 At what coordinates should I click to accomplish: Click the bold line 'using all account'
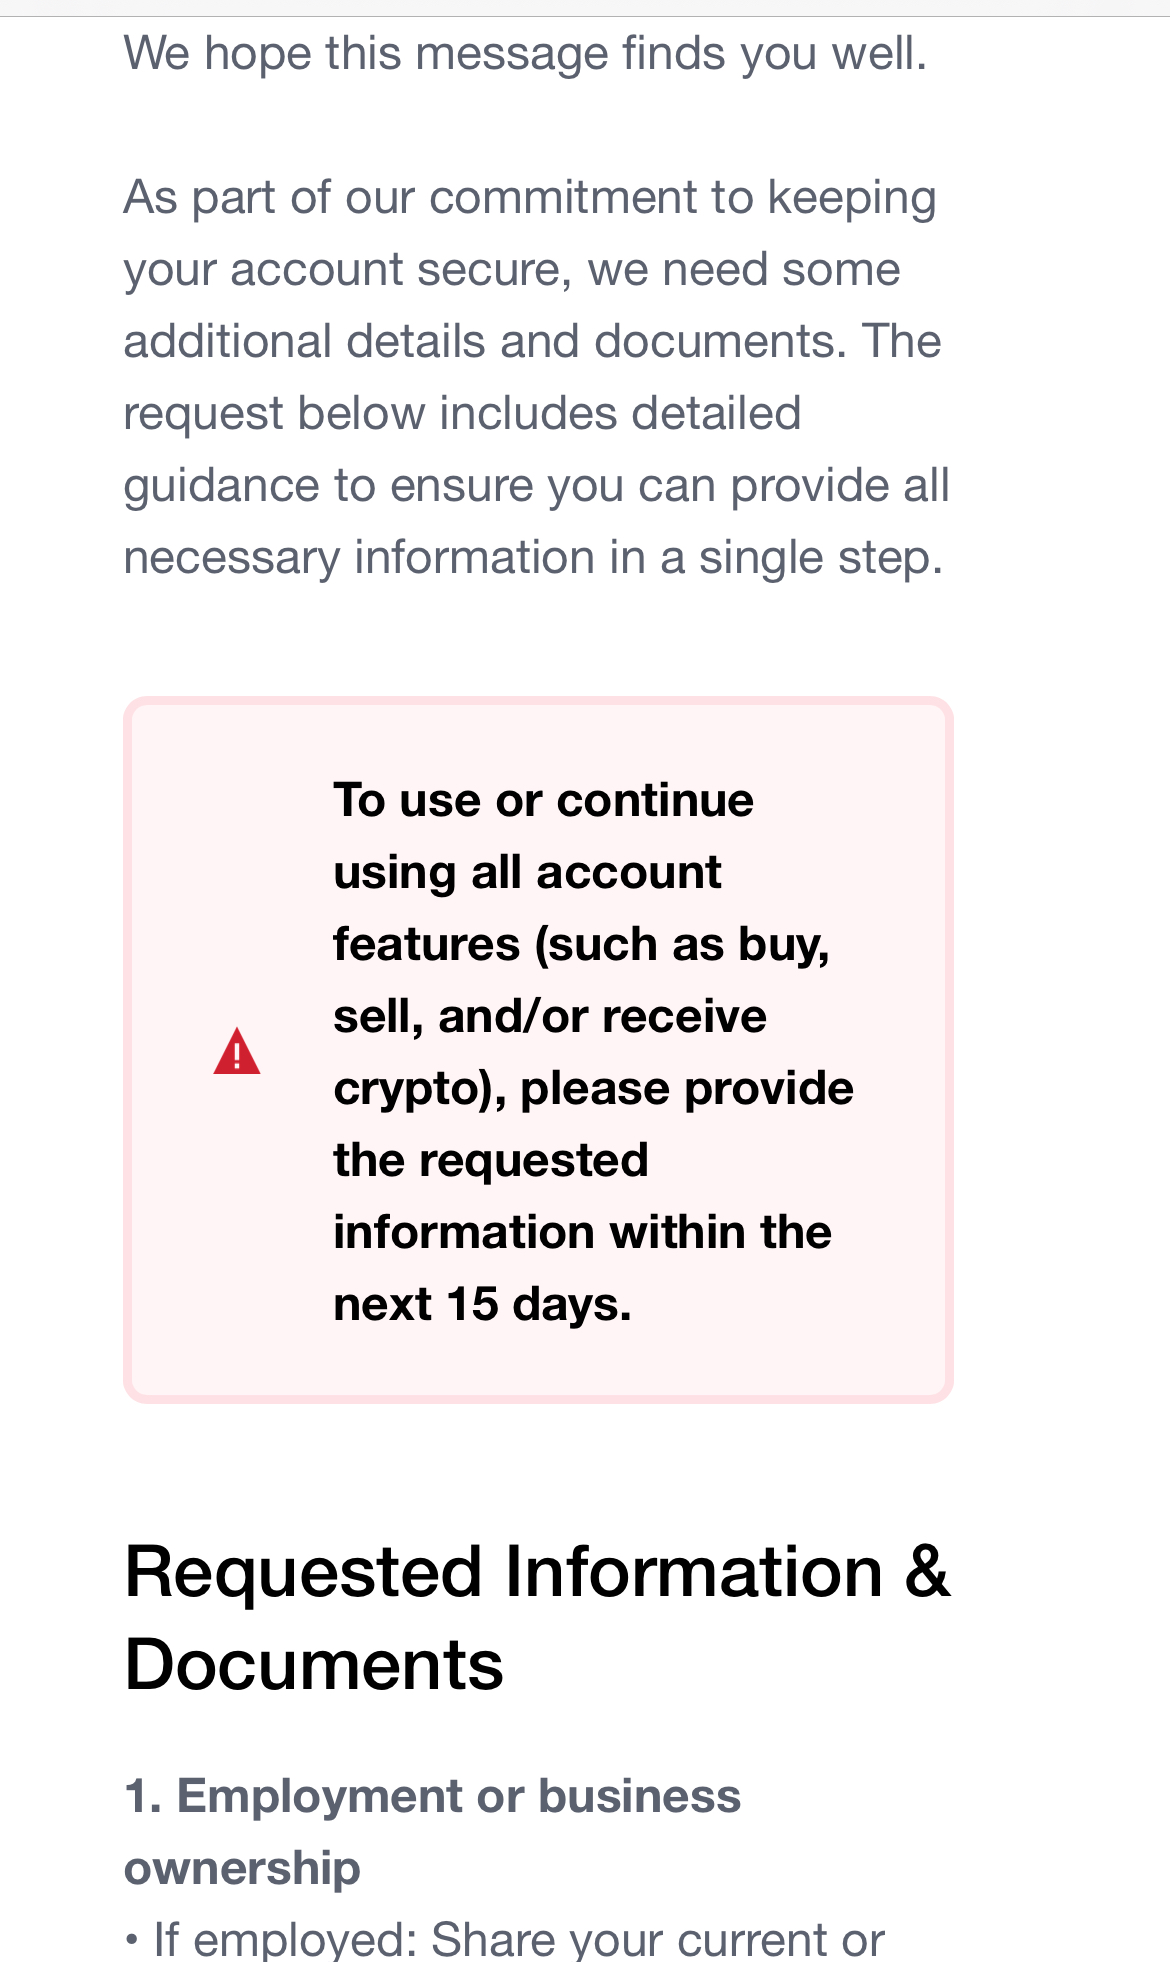point(527,873)
